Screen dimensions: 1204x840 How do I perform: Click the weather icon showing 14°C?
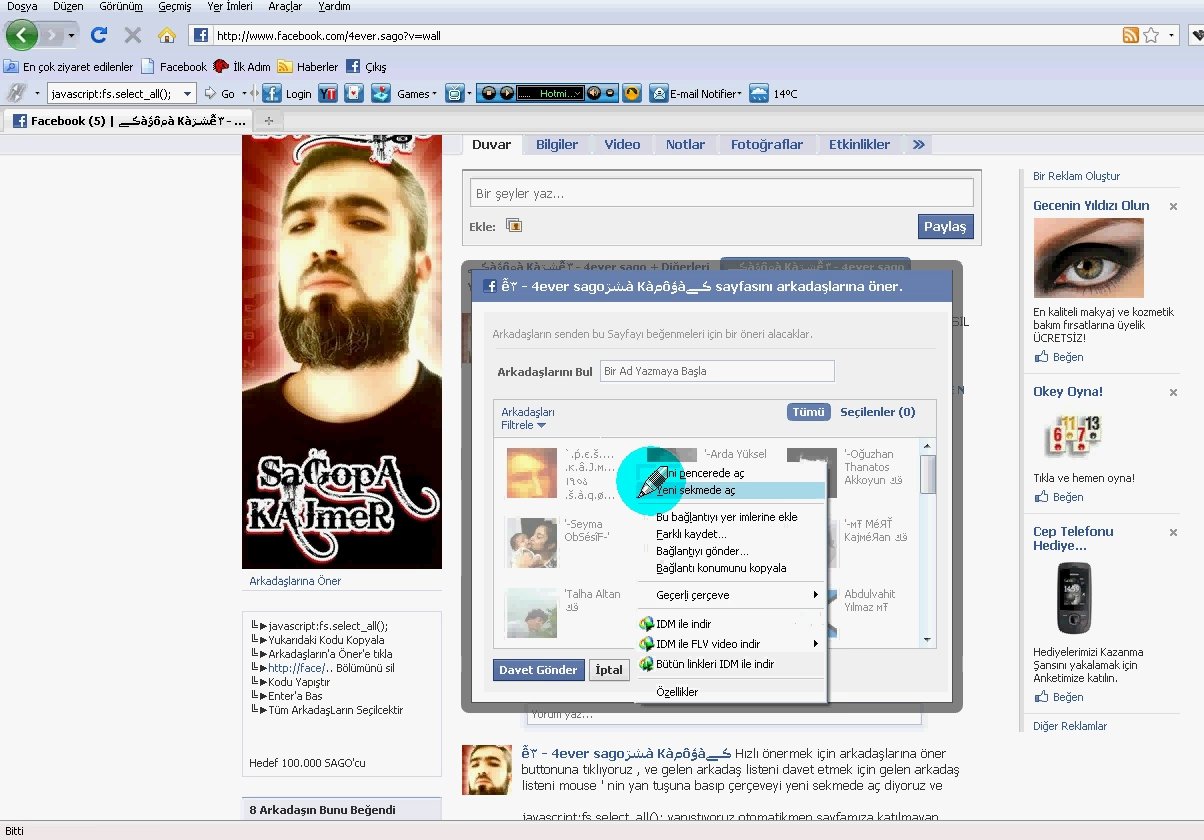pyautogui.click(x=759, y=93)
